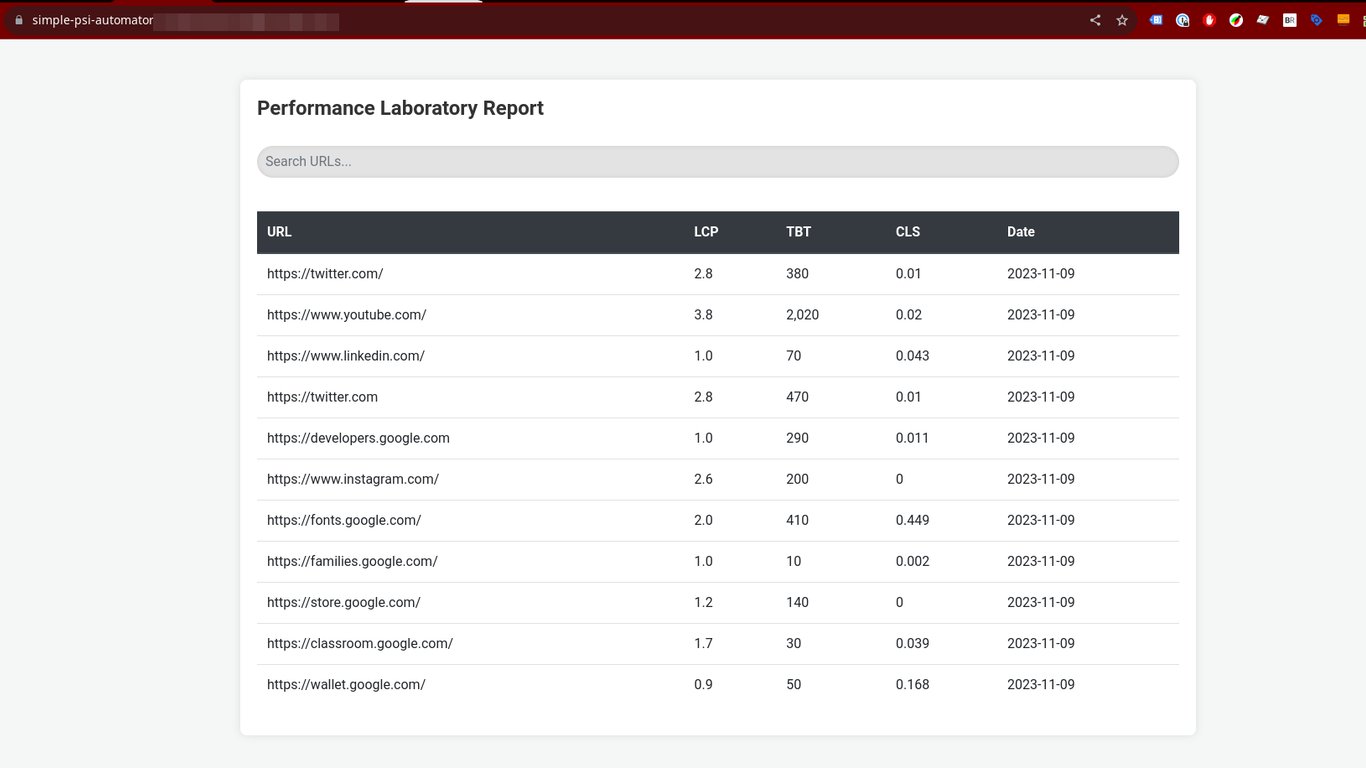Viewport: 1366px width, 768px height.
Task: Open the https://twitter.com/ link
Action: 325,273
